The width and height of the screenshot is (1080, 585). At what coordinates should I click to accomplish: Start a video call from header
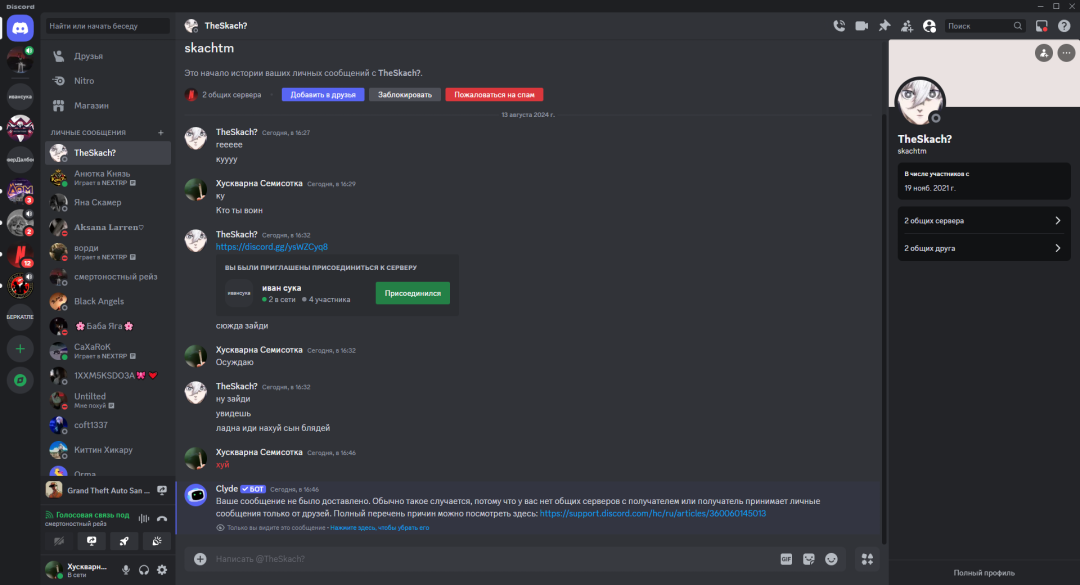[862, 26]
